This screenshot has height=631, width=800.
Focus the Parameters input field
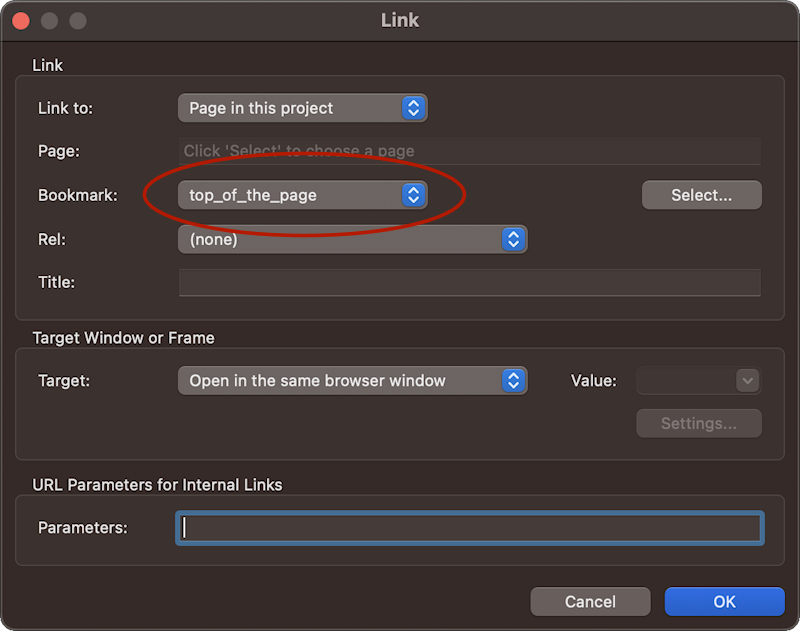(x=469, y=528)
